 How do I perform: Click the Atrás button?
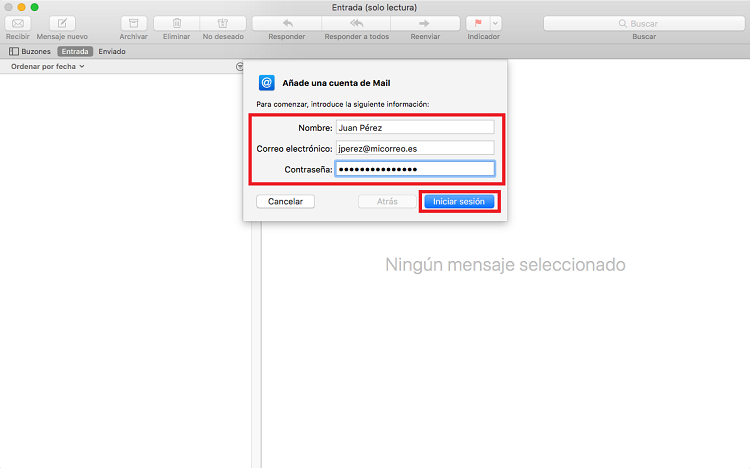387,201
